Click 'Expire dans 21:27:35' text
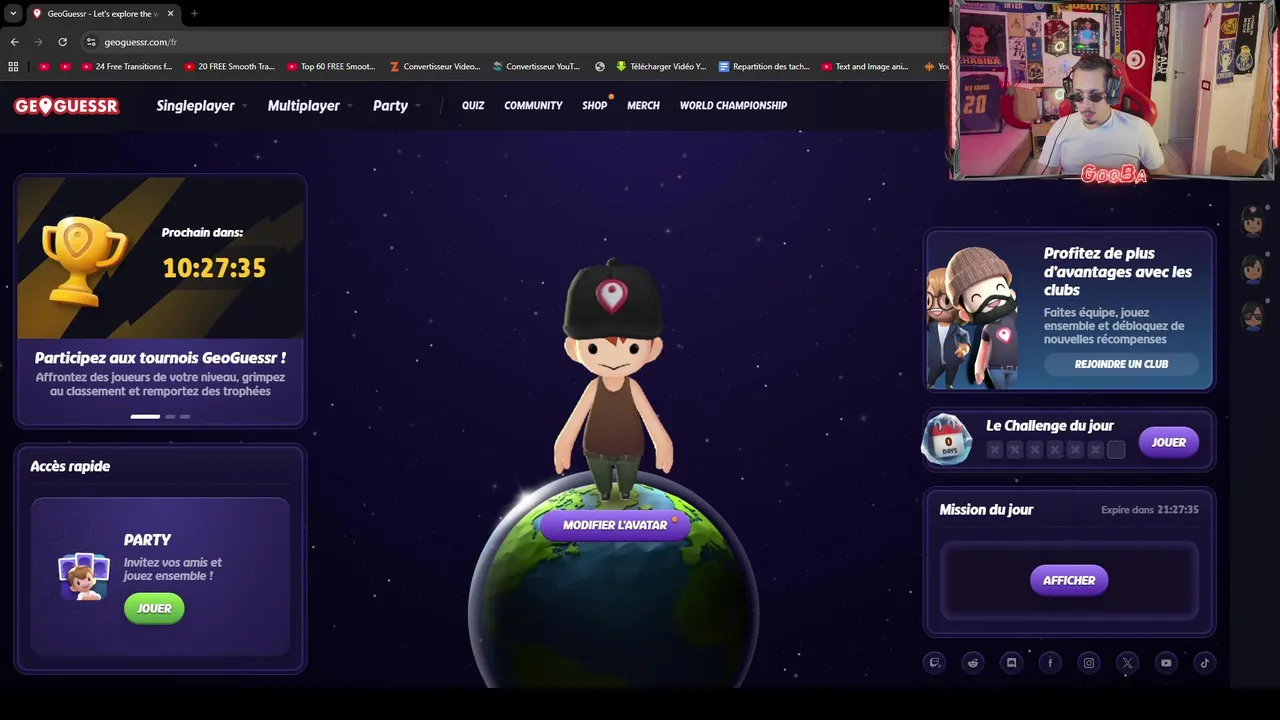 1150,510
